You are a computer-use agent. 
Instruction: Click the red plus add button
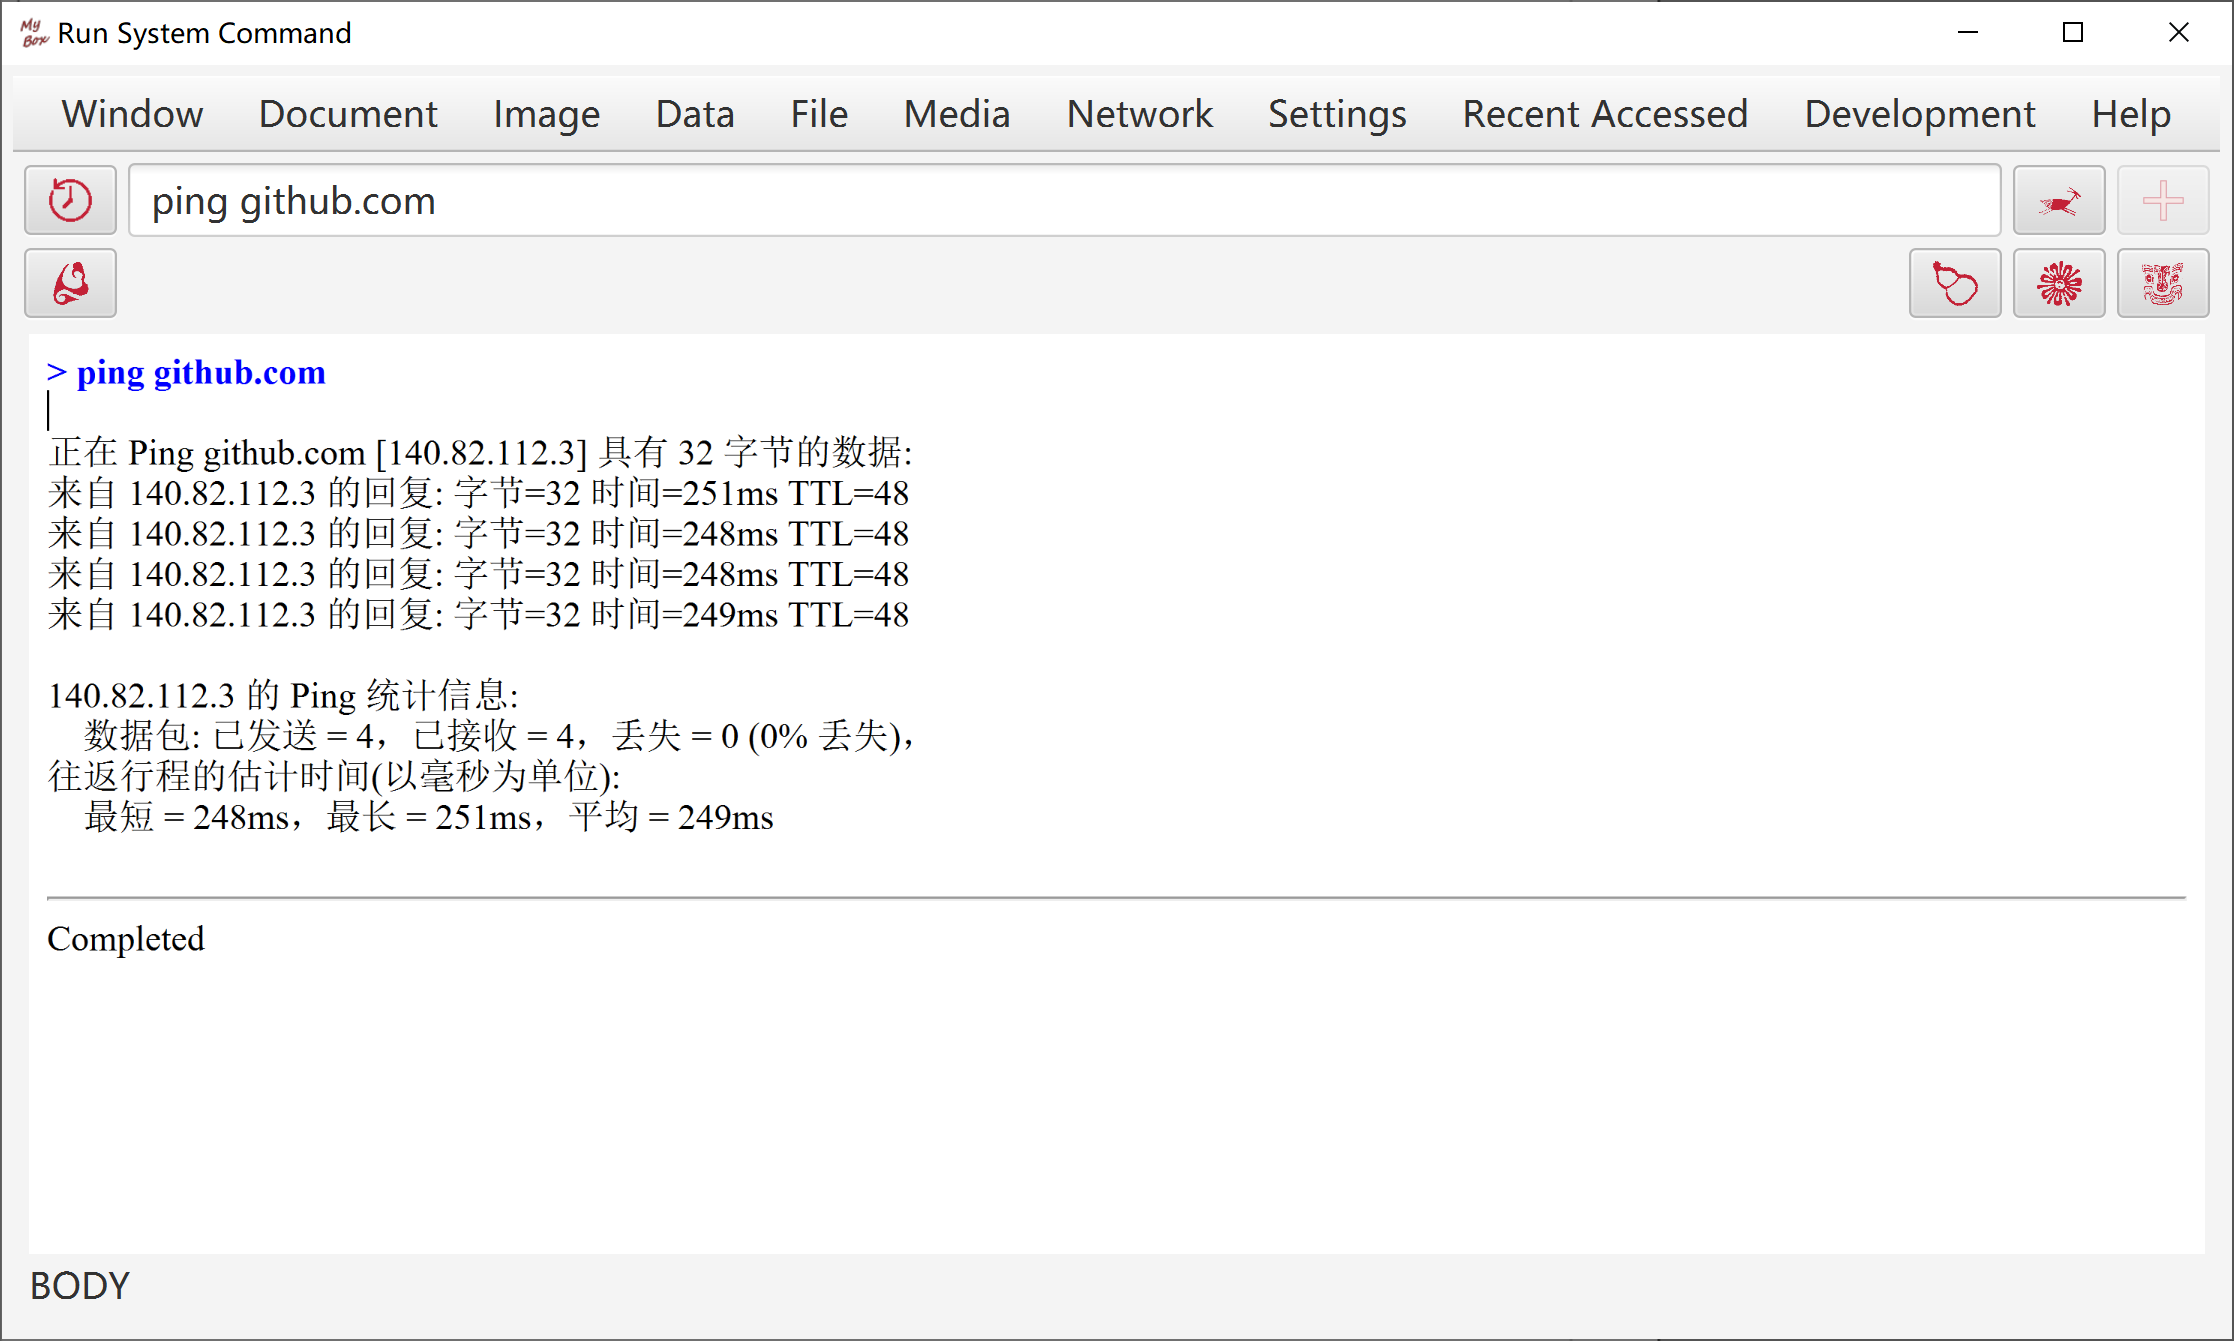click(2162, 201)
